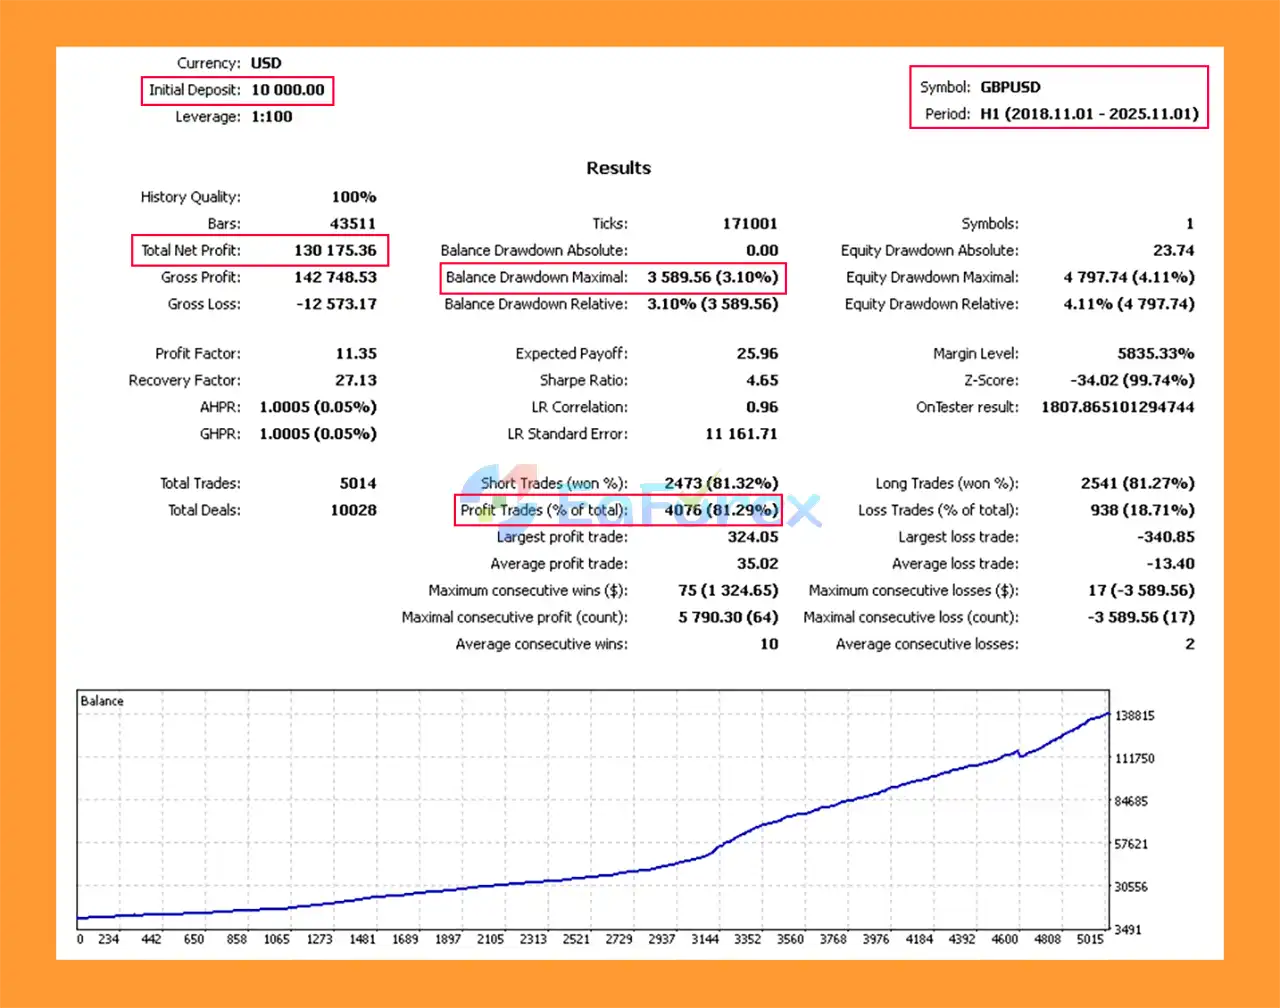Select the H1 period date range text
The image size is (1280, 1008).
tap(1088, 114)
